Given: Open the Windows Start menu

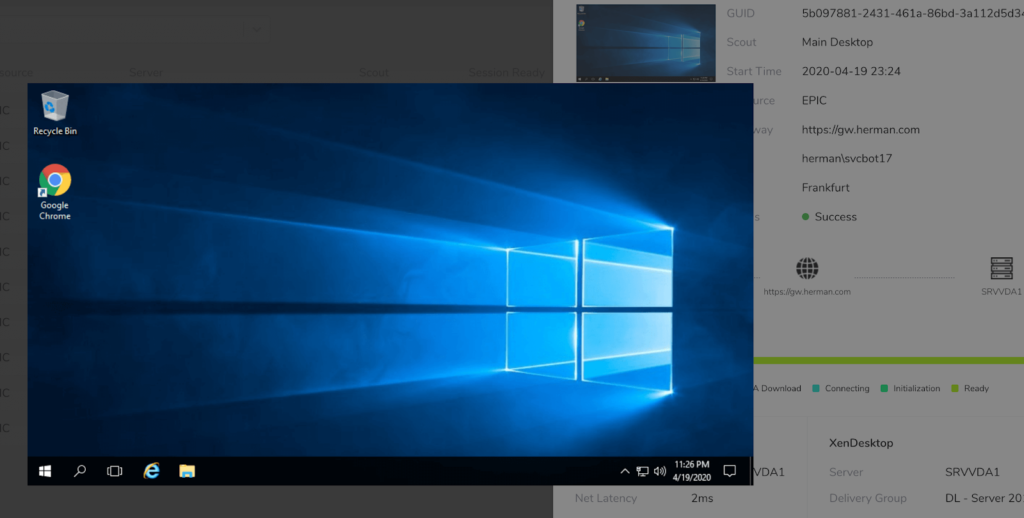Looking at the screenshot, I should click(x=45, y=471).
